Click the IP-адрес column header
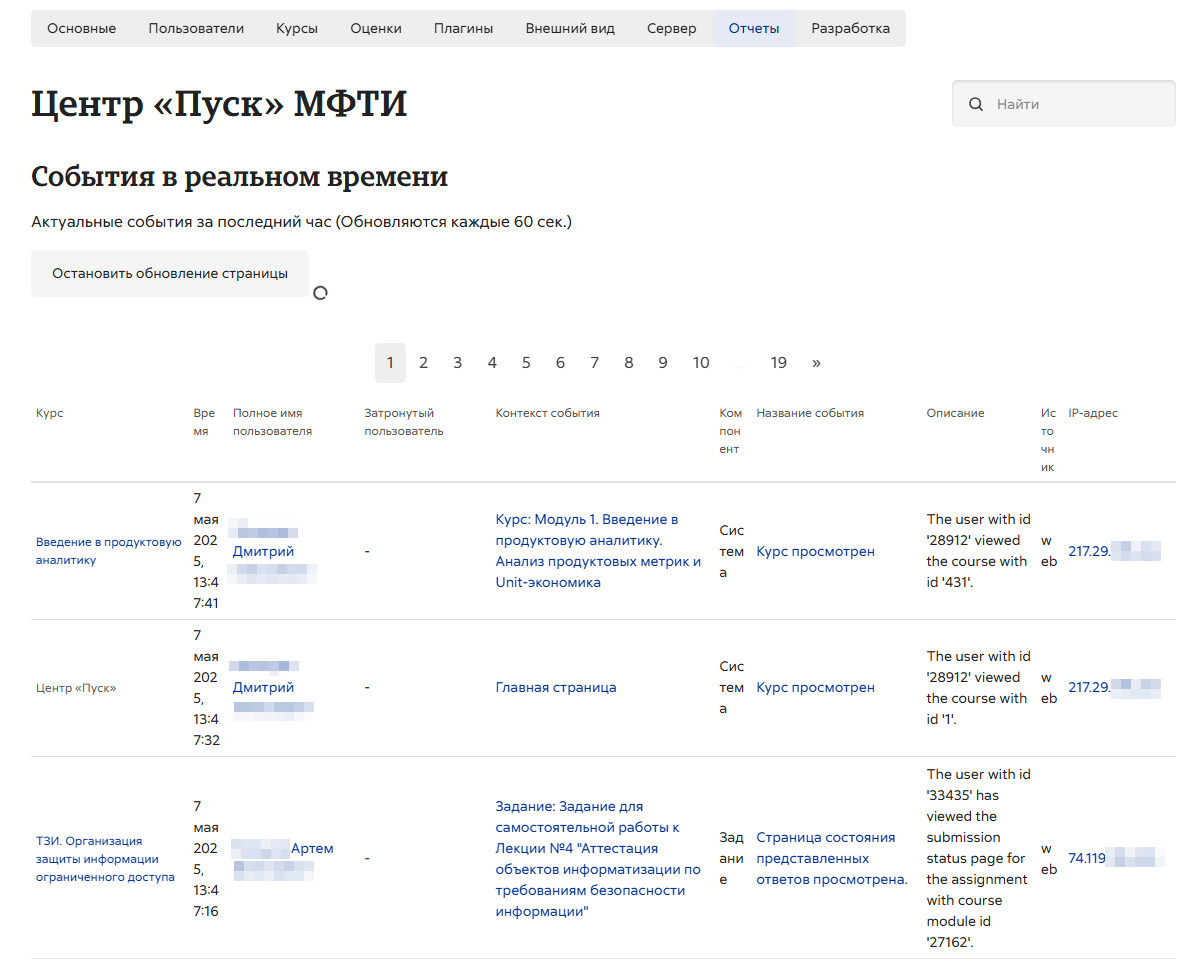This screenshot has width=1201, height=961. (x=1093, y=413)
